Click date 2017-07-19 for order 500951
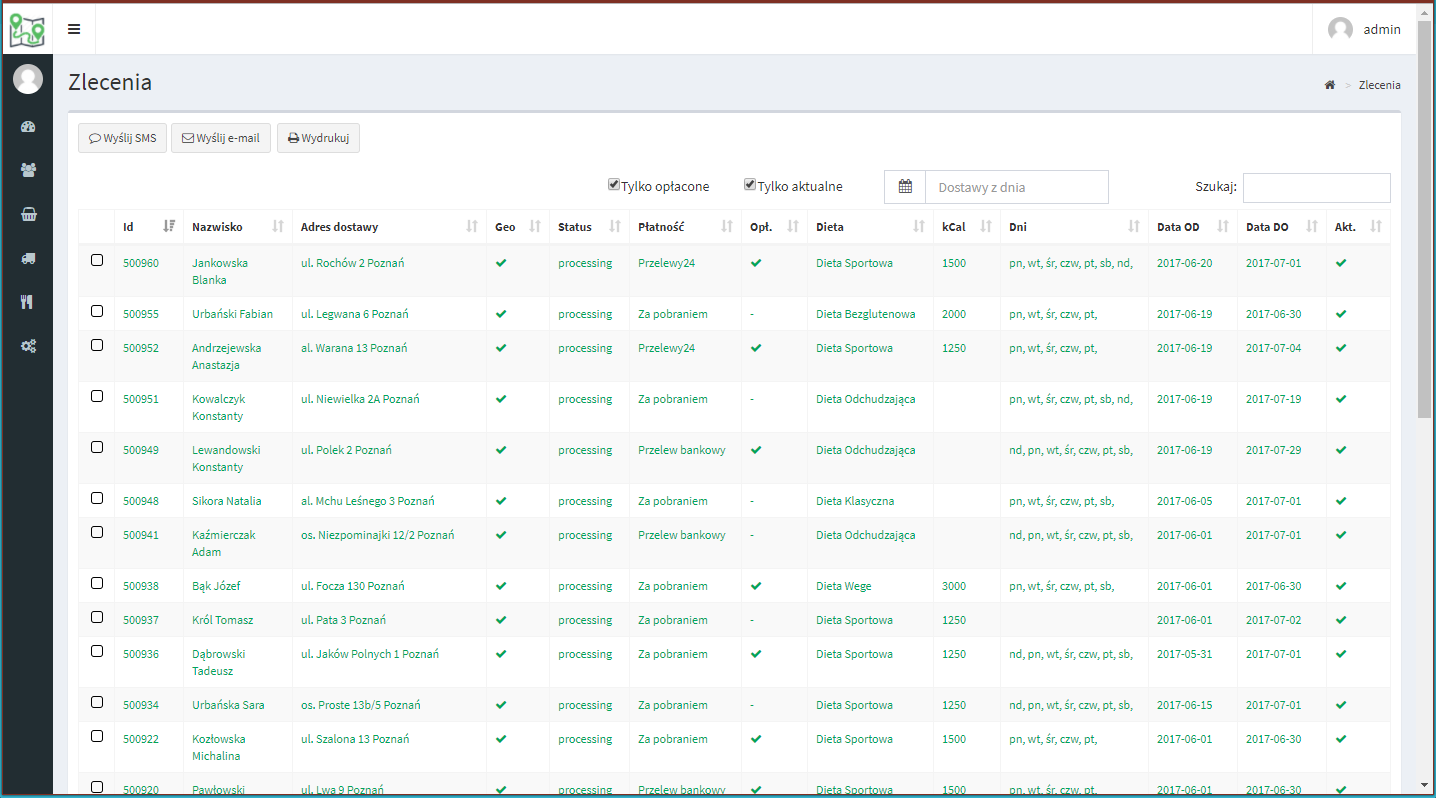Viewport: 1436px width, 798px height. tap(1274, 399)
